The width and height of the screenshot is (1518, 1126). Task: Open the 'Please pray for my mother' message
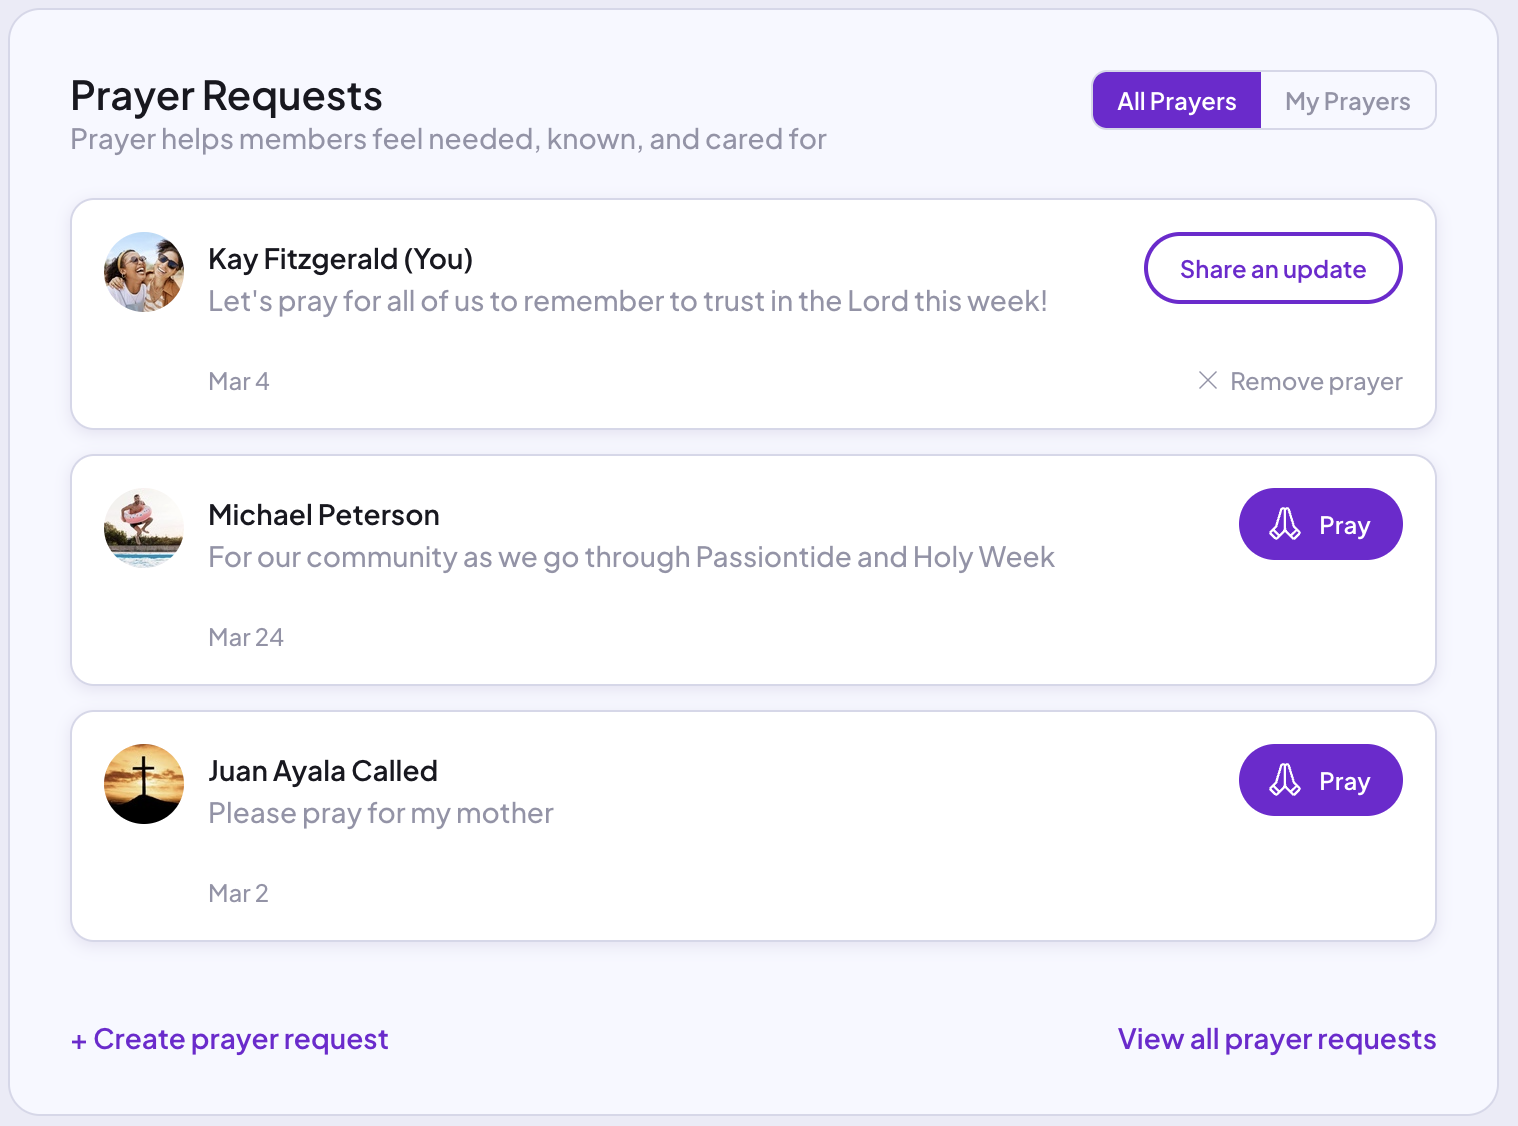[381, 813]
